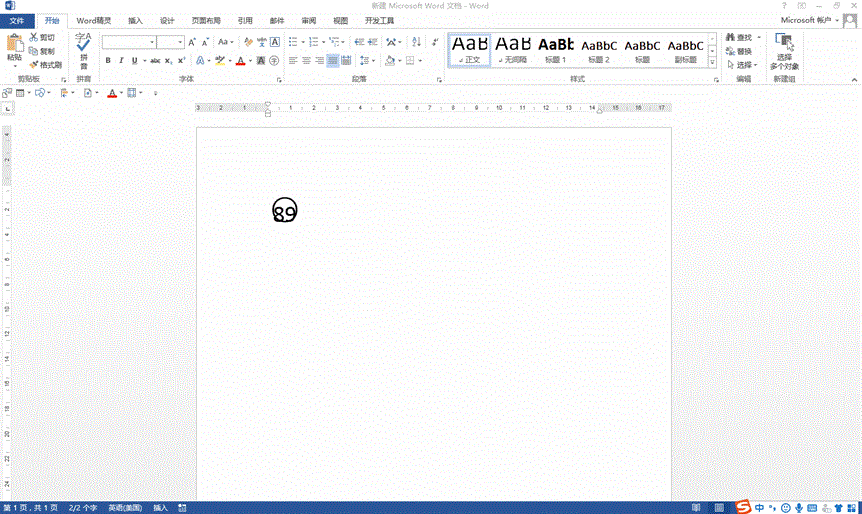862x514 pixels.
Task: Click the red font color button
Action: click(239, 61)
